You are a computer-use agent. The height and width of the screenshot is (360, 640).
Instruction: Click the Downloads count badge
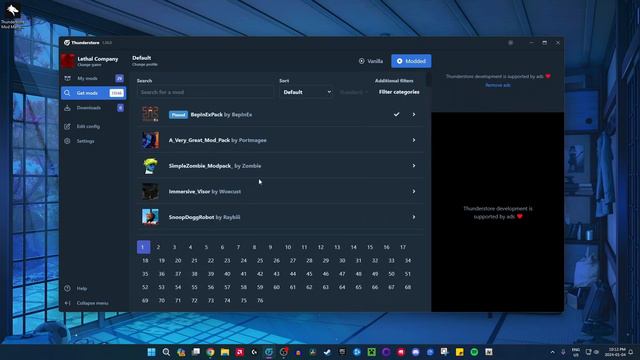(x=120, y=108)
